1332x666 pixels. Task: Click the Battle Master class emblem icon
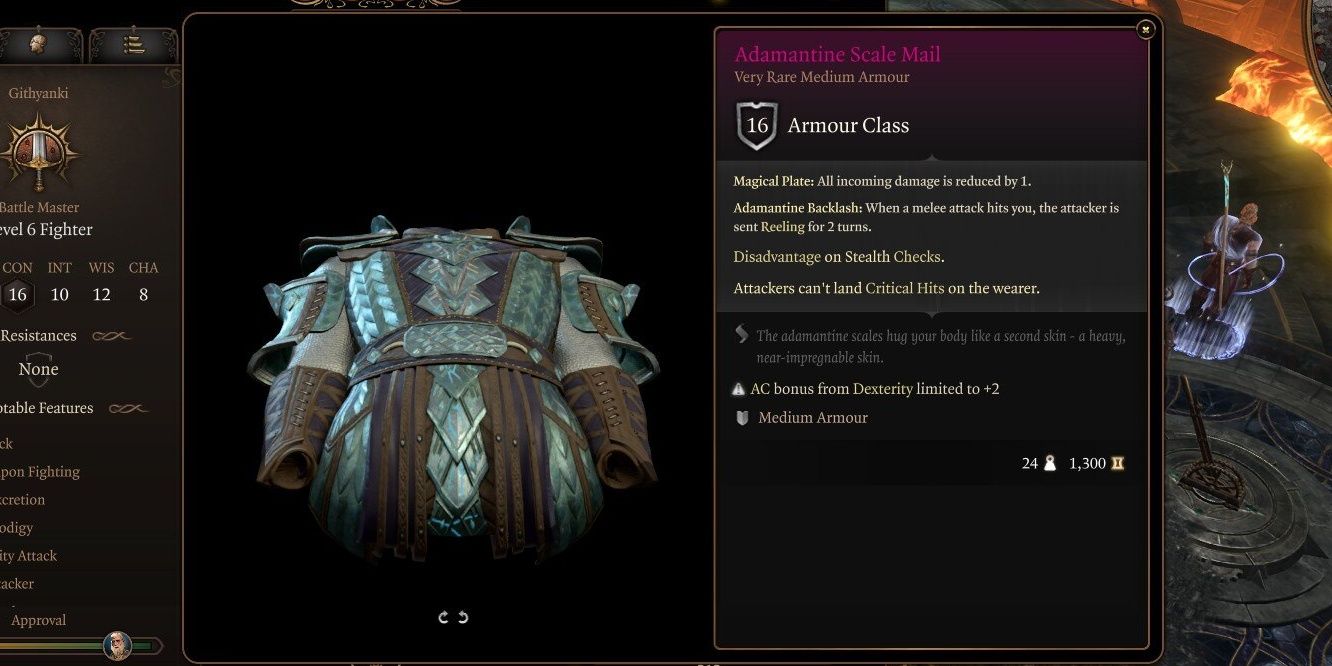[x=39, y=152]
